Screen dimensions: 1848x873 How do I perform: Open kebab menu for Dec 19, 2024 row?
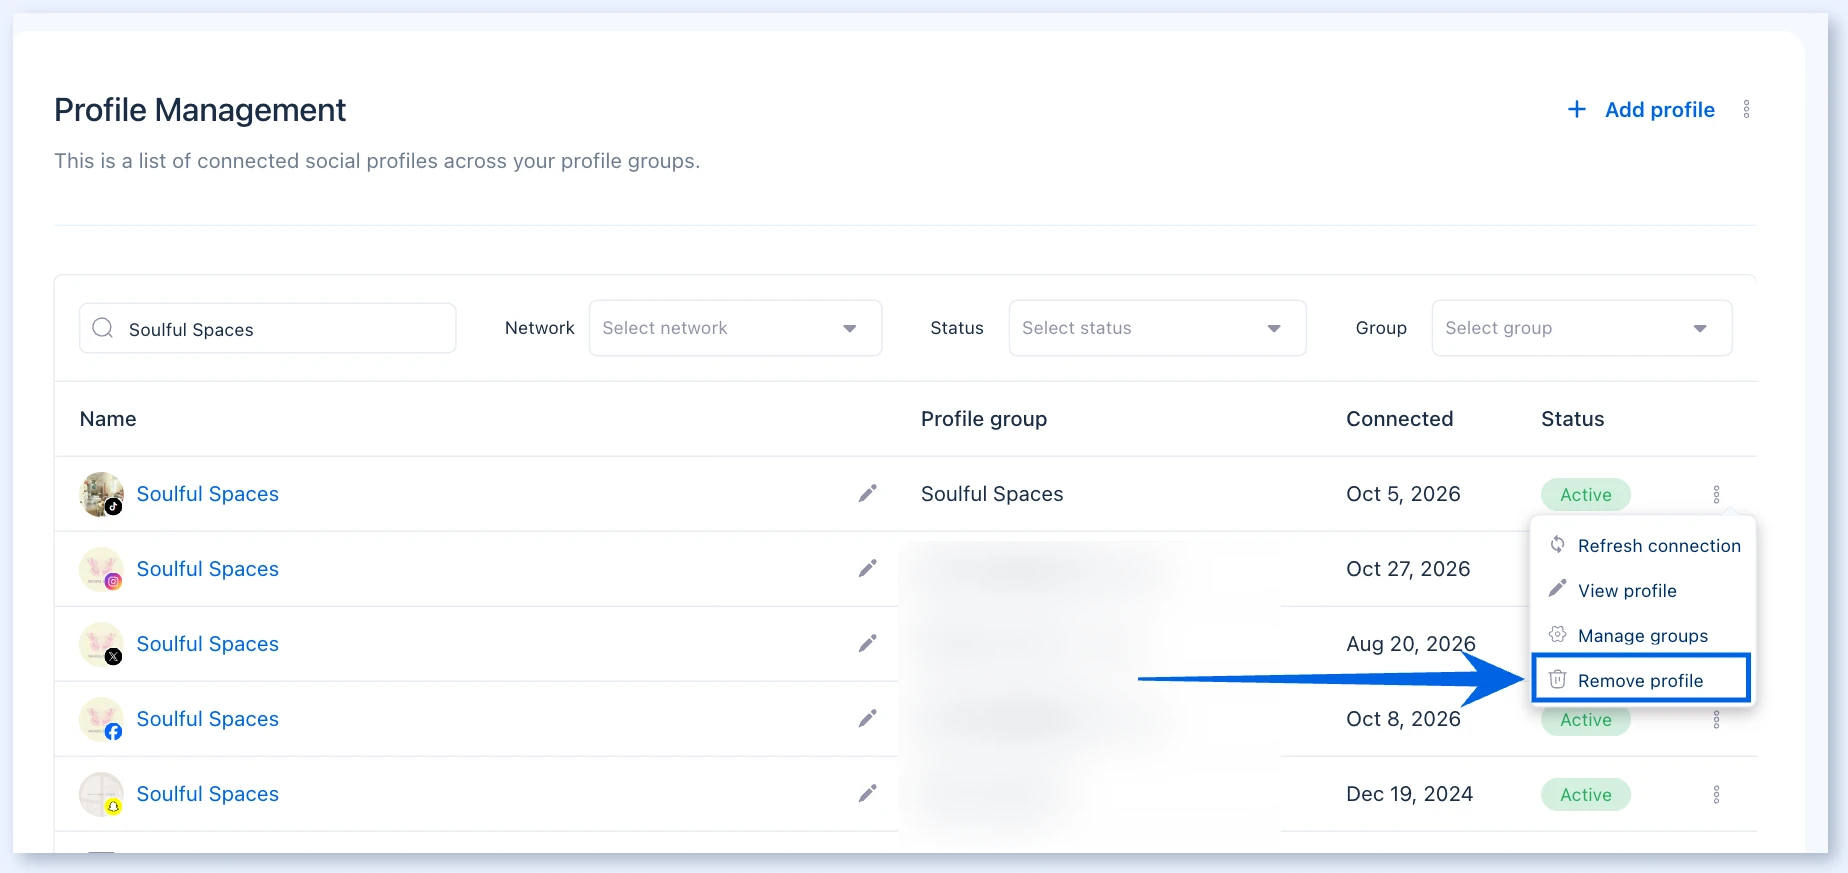point(1716,794)
